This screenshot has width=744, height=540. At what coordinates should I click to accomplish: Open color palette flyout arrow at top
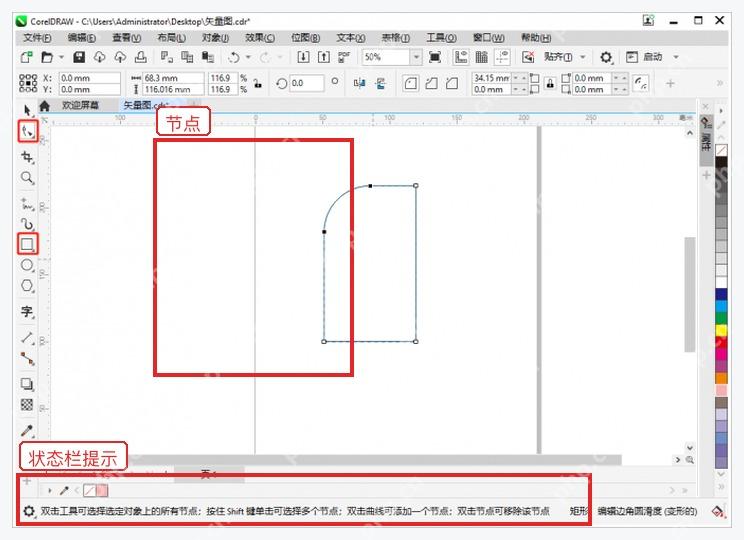[x=721, y=111]
